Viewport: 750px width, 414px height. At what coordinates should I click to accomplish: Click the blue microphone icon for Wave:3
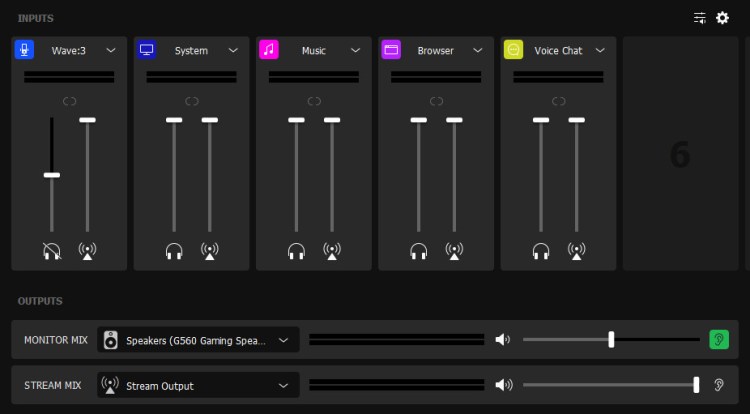pos(24,50)
